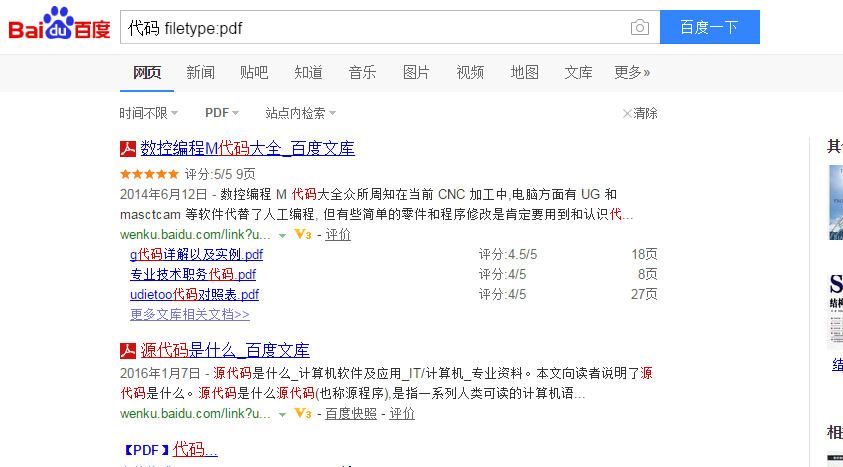Open the 时间不限 time filter dropdown
The width and height of the screenshot is (843, 467).
click(x=148, y=113)
